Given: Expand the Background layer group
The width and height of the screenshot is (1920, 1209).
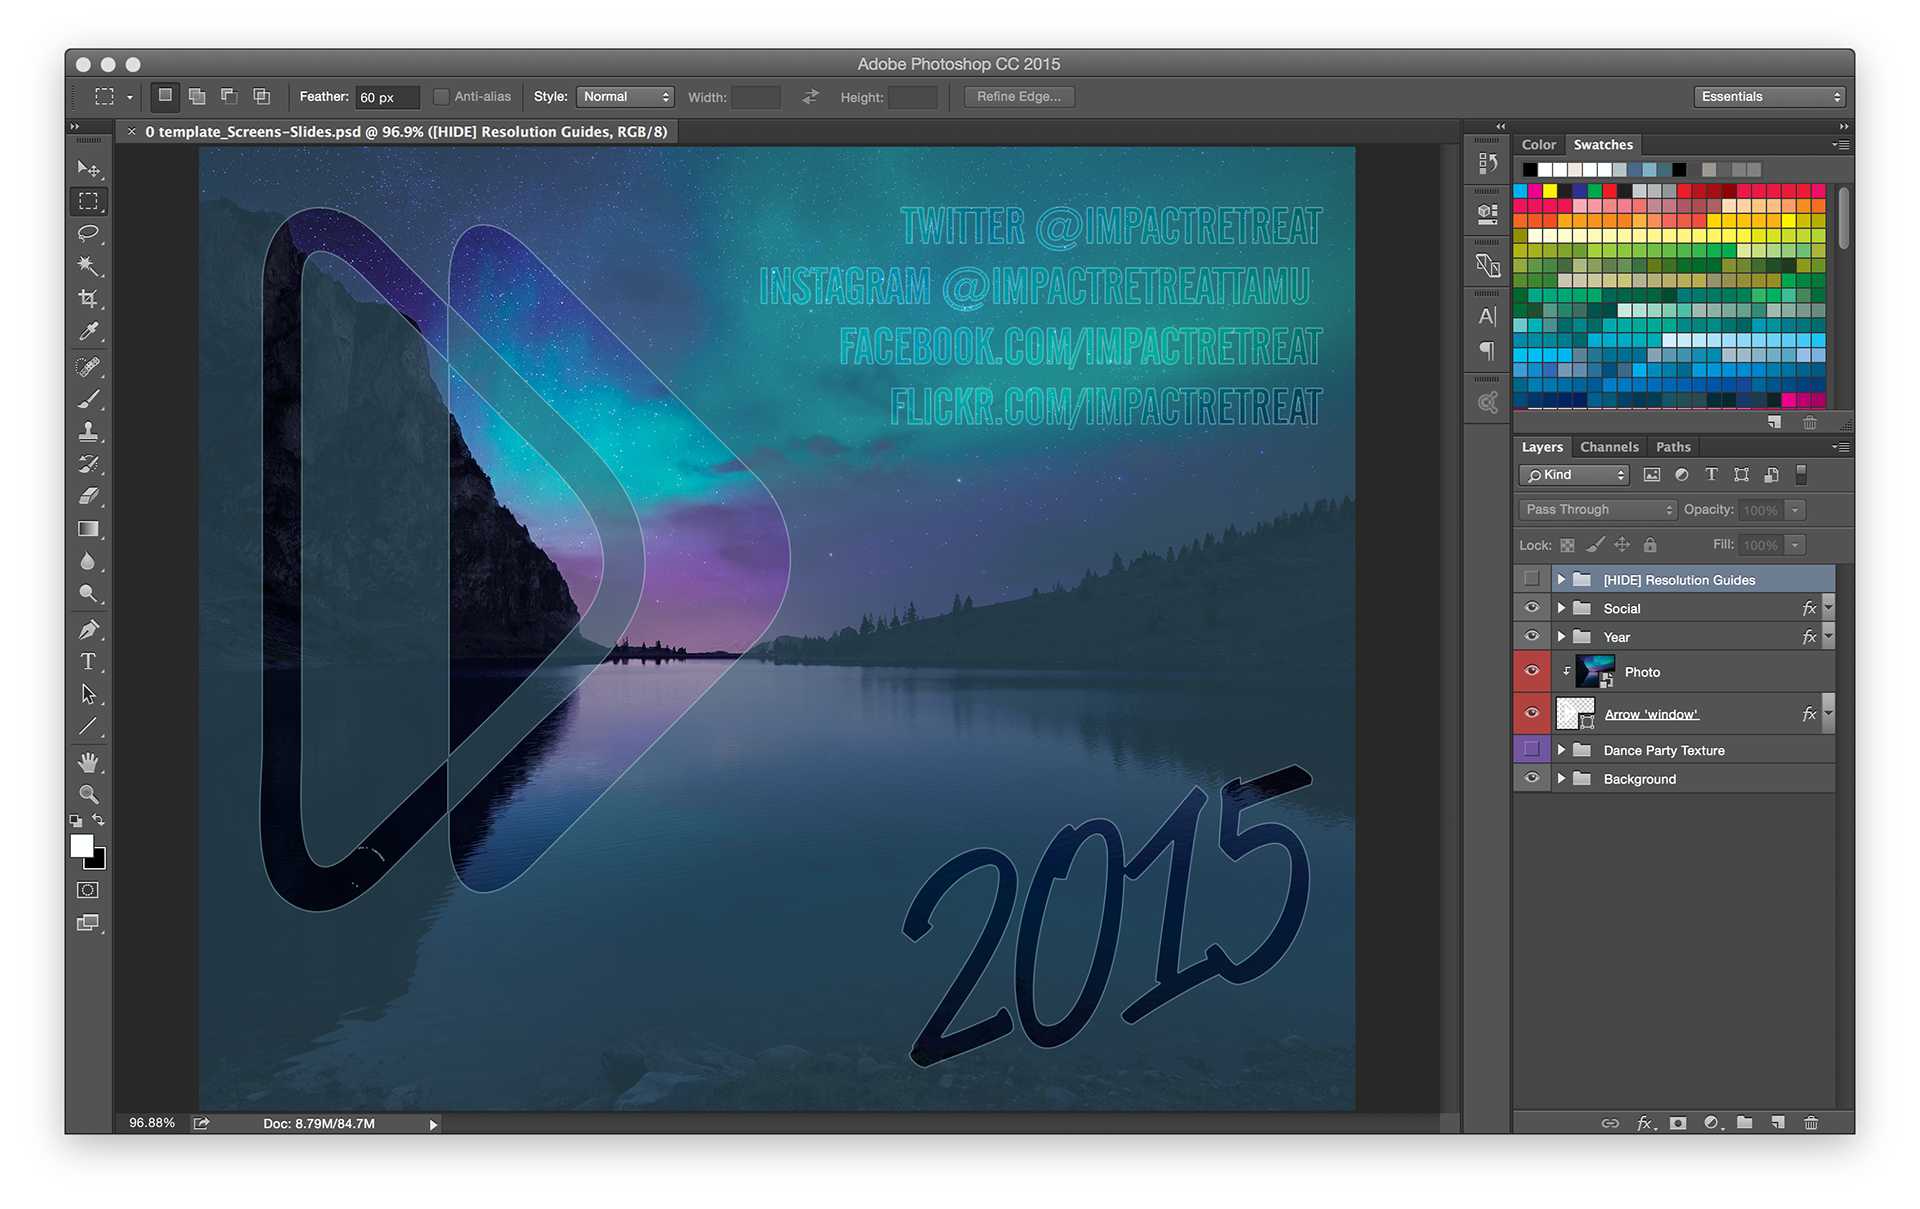Looking at the screenshot, I should (x=1561, y=779).
